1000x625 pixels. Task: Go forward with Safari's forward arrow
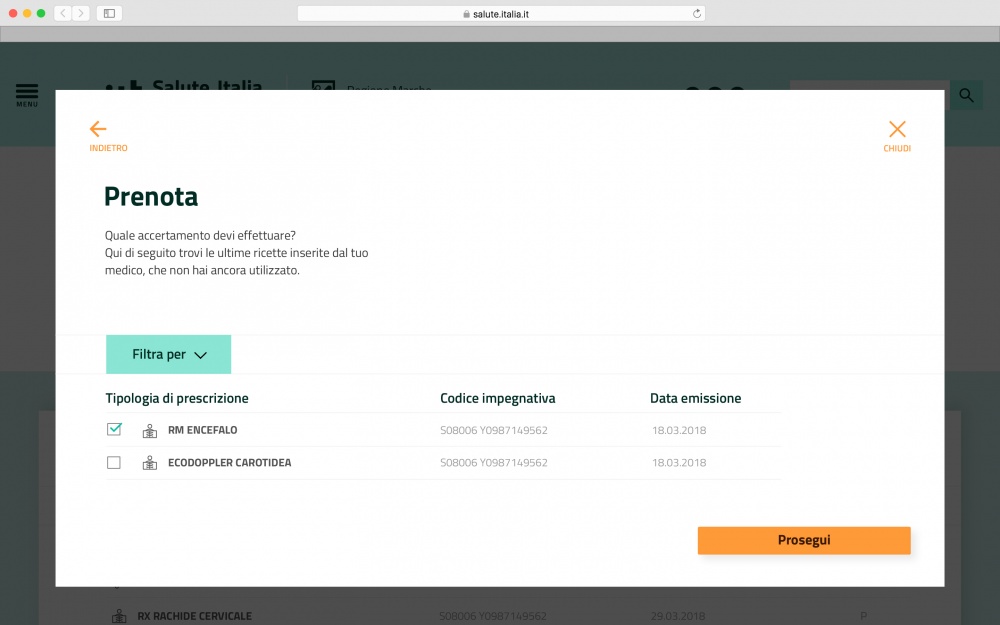[x=80, y=14]
